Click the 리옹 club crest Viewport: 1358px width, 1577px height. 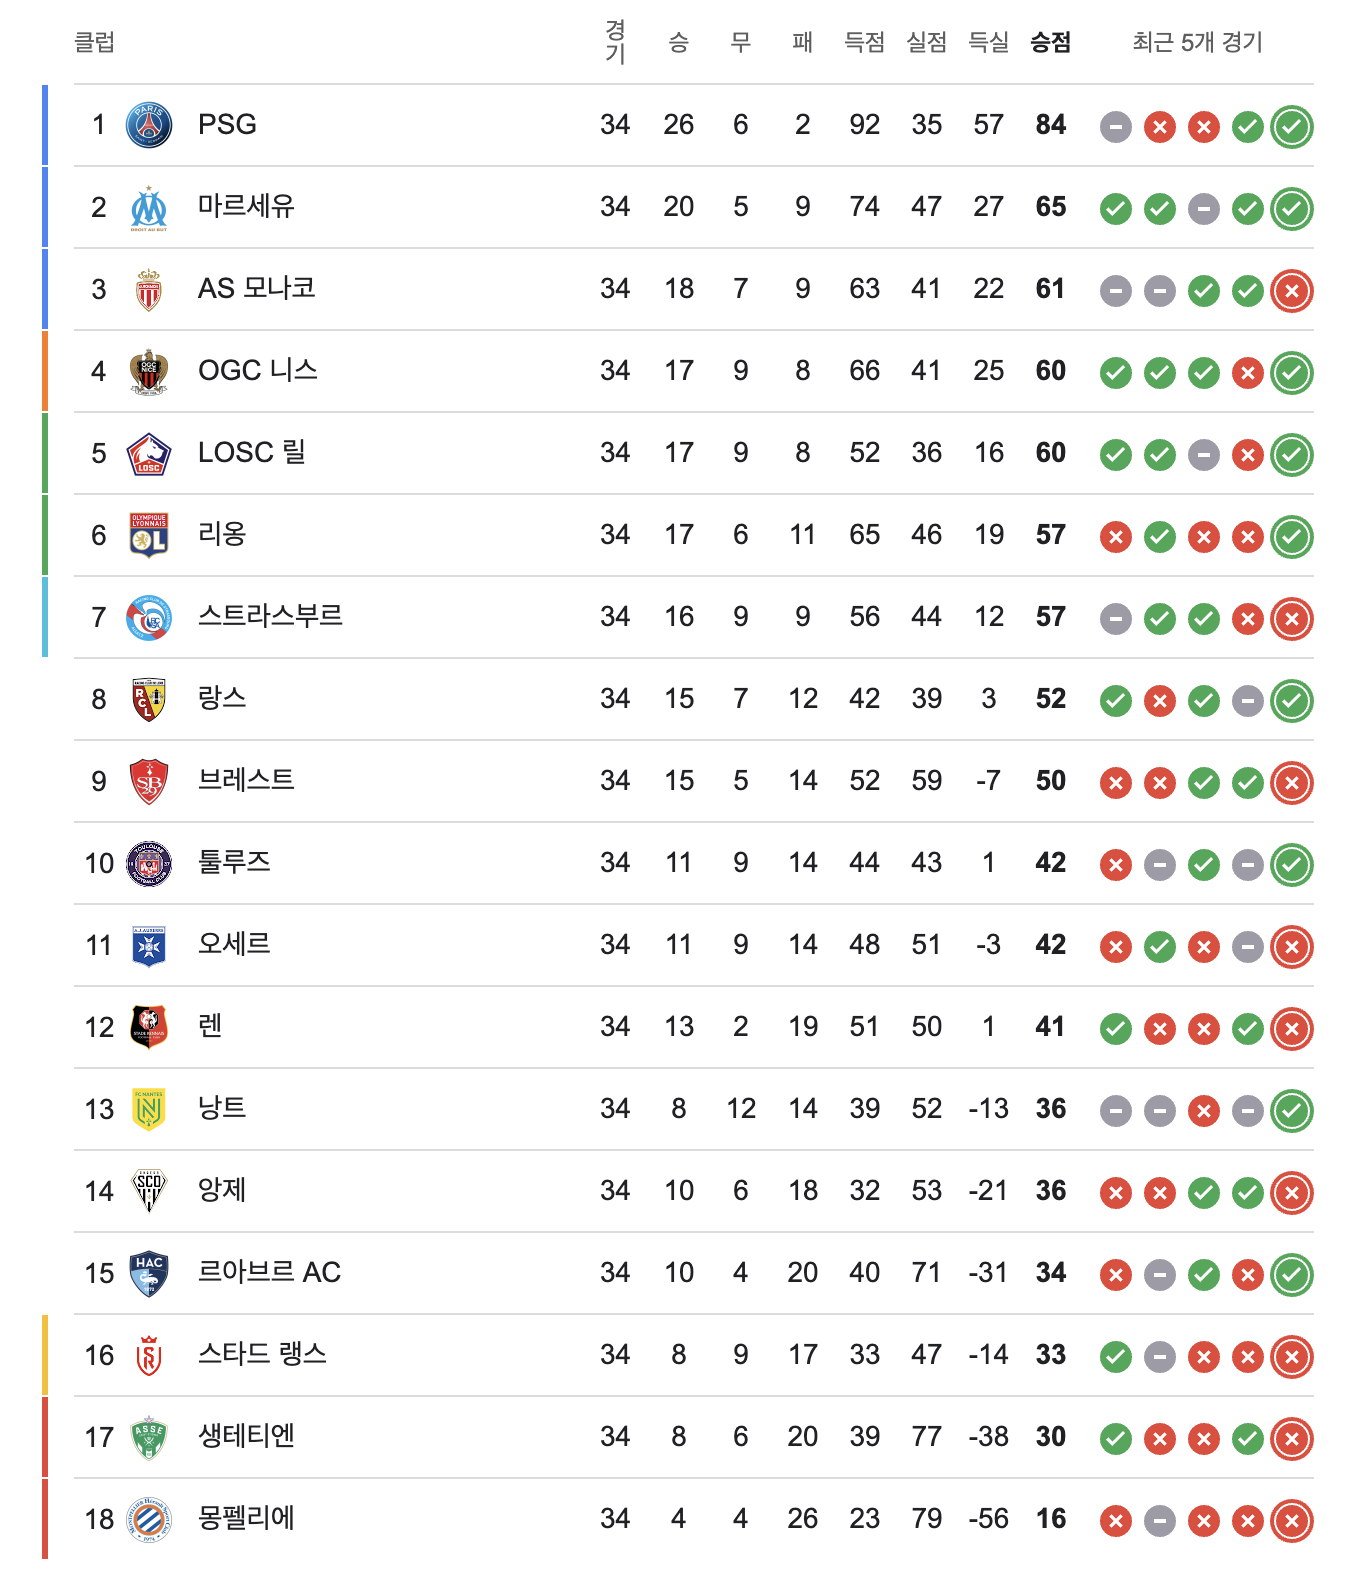click(x=149, y=536)
